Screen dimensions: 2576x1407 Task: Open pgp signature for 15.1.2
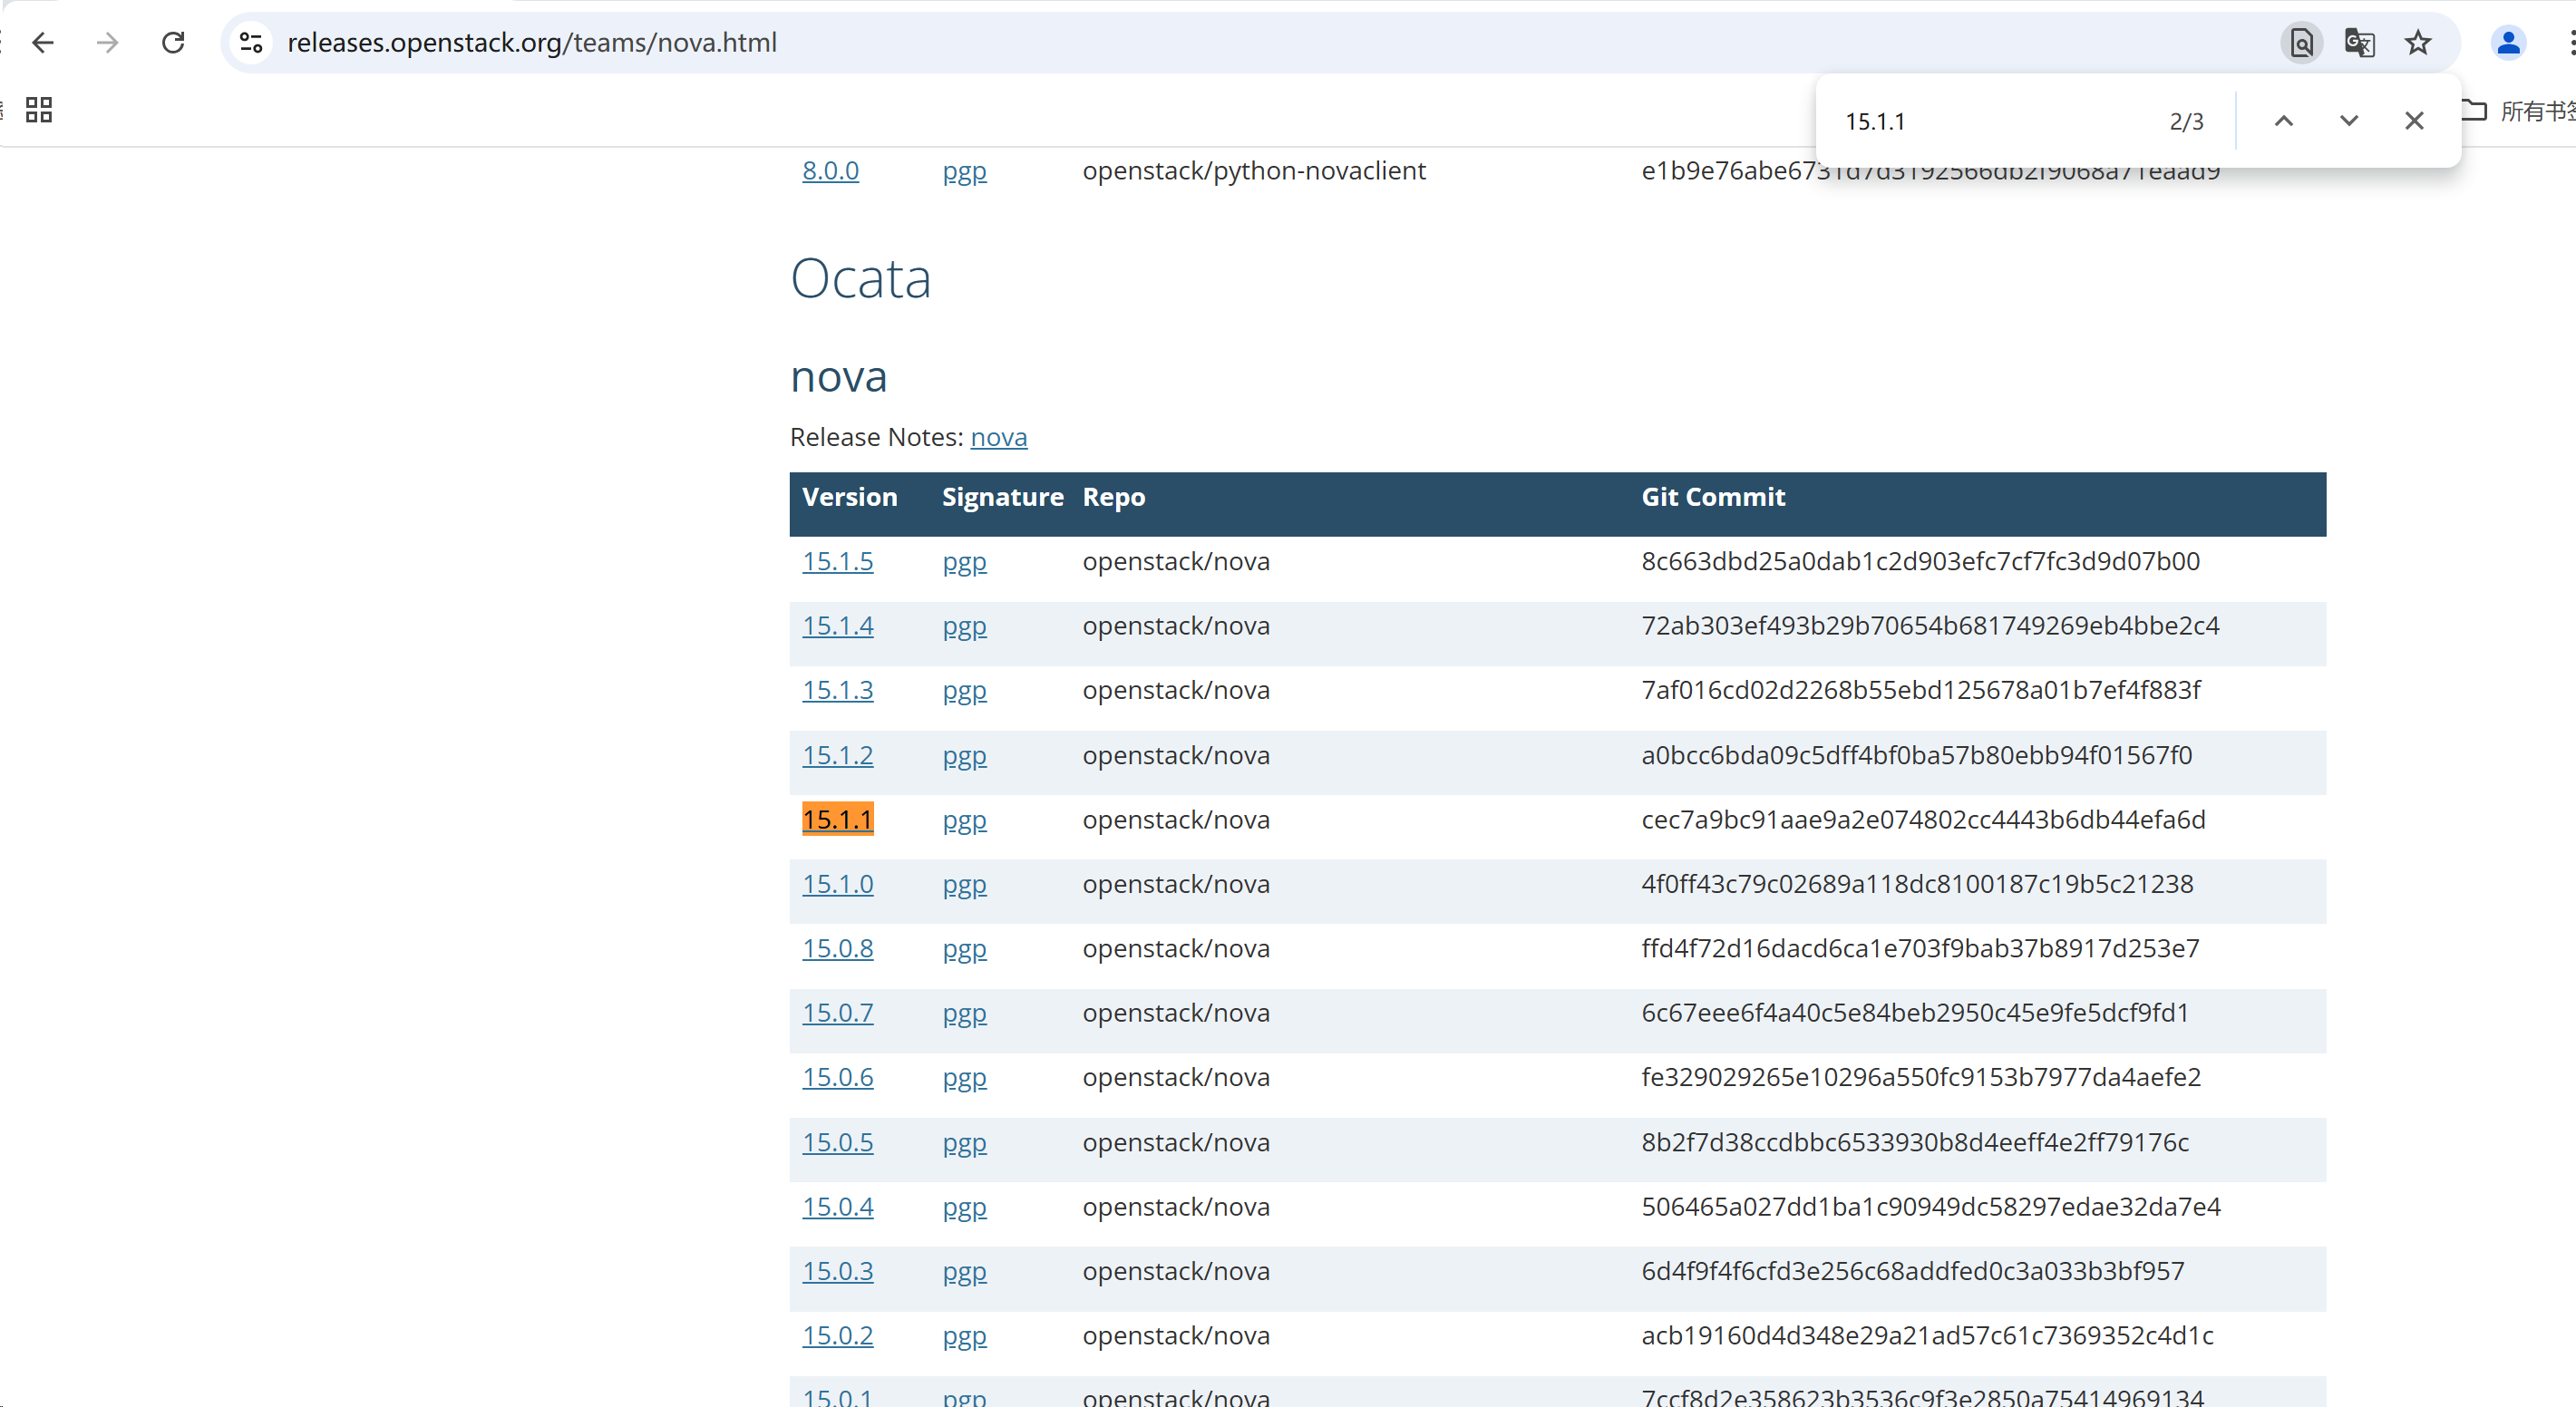(x=964, y=757)
